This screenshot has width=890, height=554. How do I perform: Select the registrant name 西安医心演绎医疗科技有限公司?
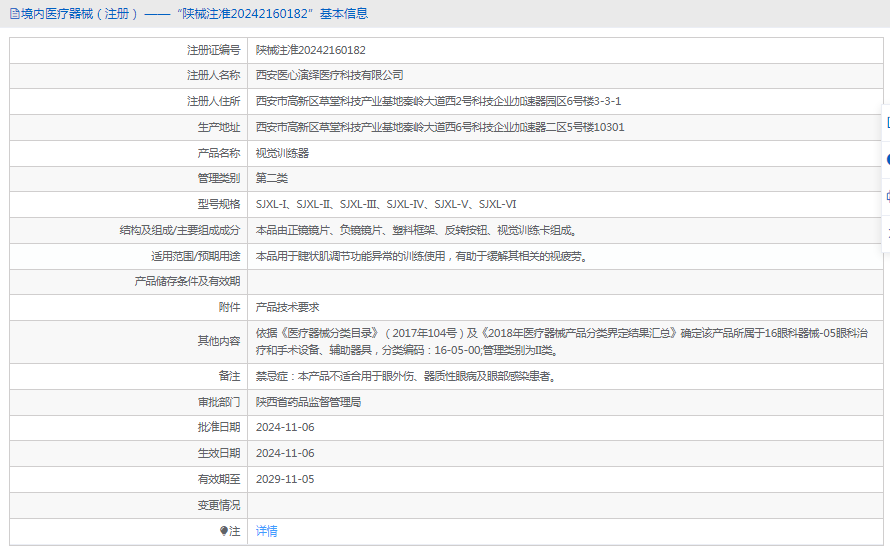click(x=329, y=75)
